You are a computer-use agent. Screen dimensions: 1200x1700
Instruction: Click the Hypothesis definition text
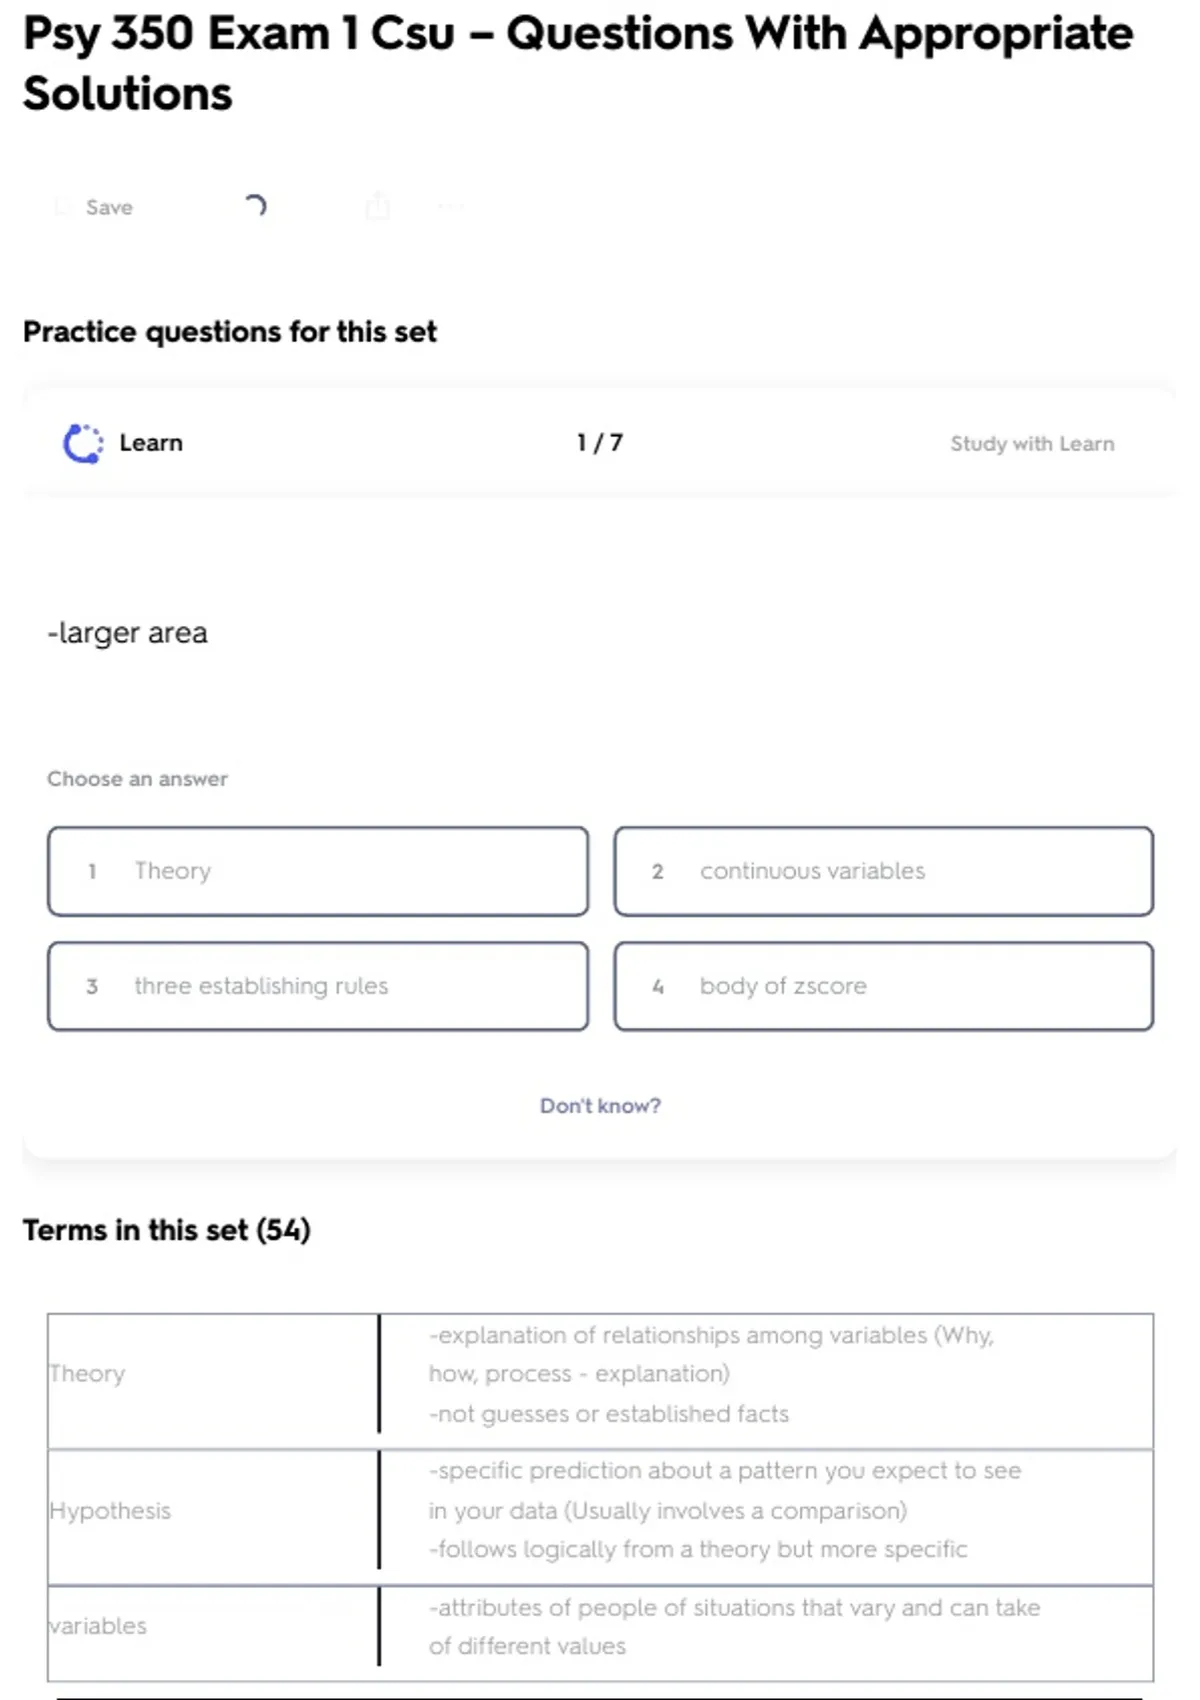click(x=724, y=1510)
